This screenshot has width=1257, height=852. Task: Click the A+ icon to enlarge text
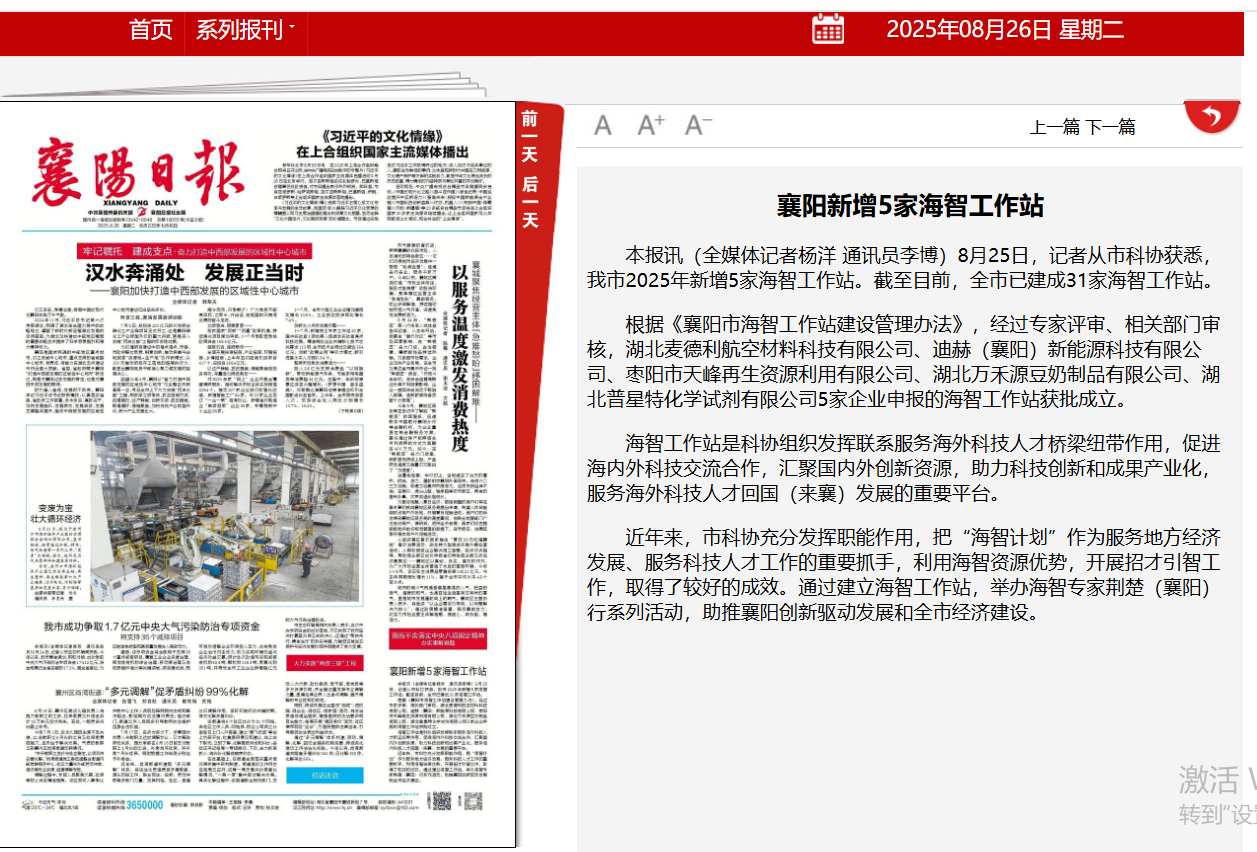point(651,123)
